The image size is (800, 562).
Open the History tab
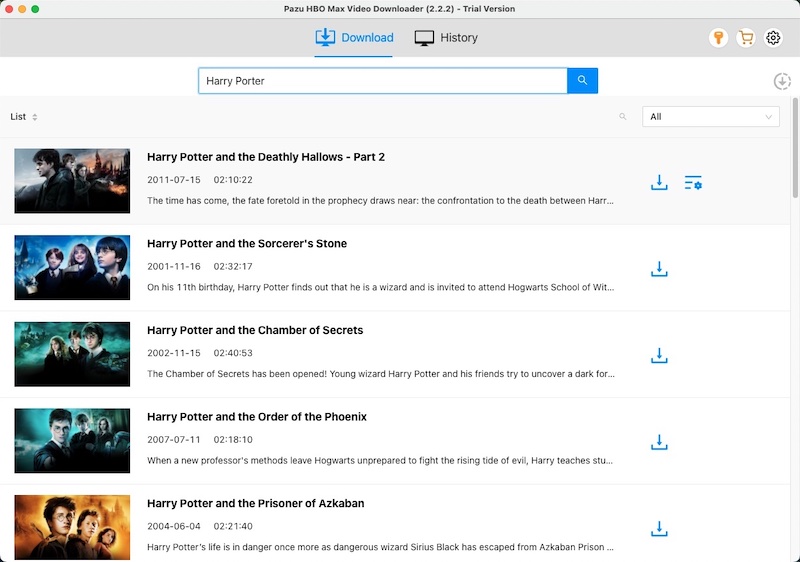(446, 38)
